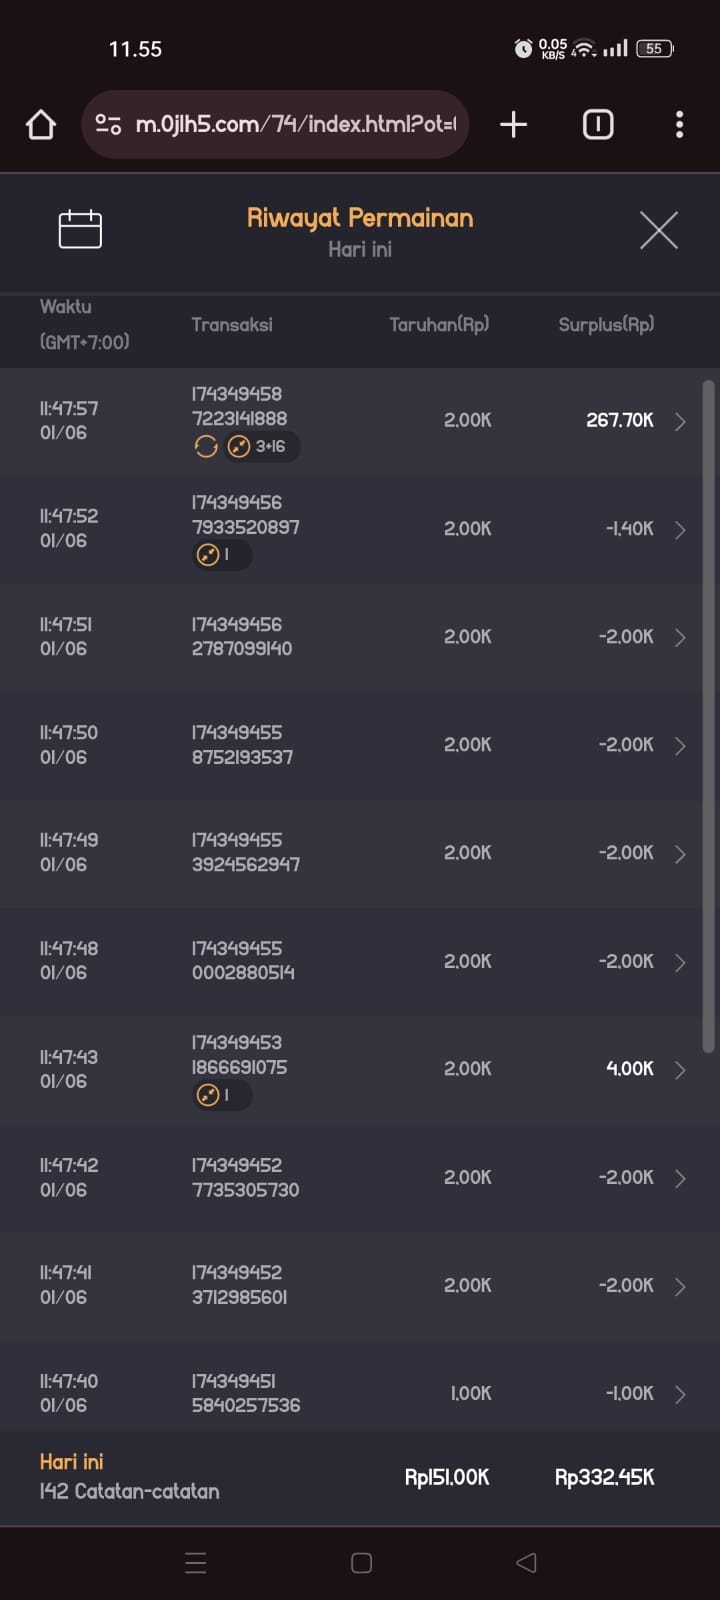This screenshot has height=1600, width=720.
Task: Expand the -1.40K surplus transaction row
Action: [x=680, y=529]
